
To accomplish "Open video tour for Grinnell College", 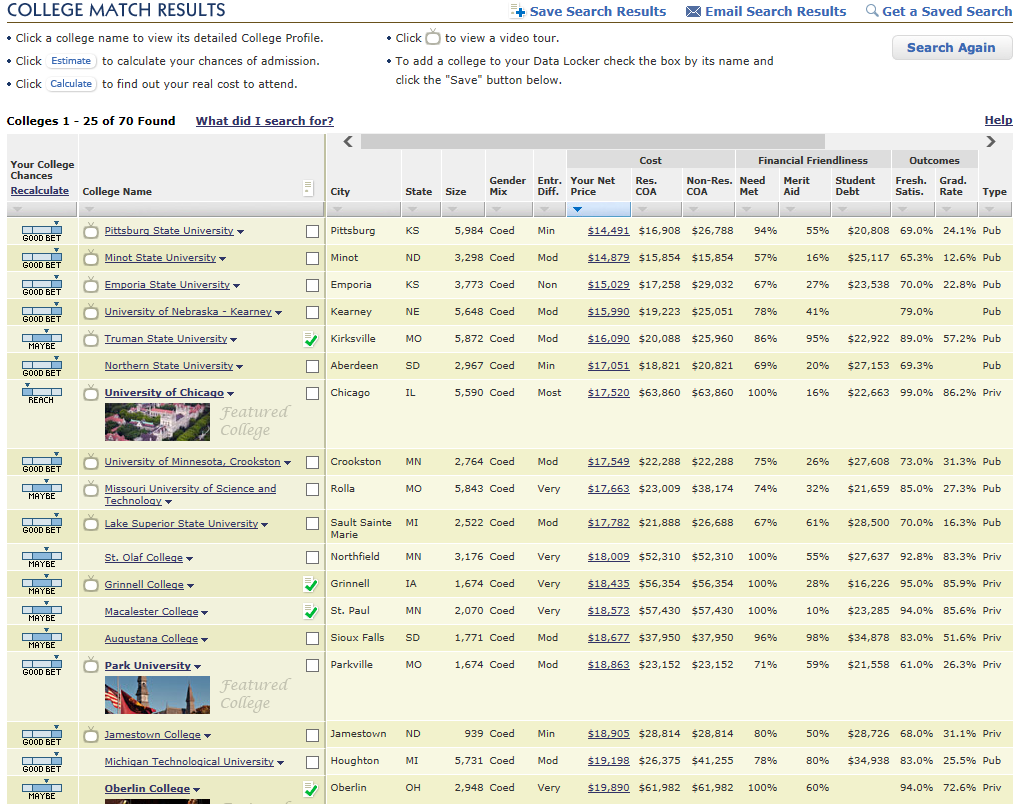I will pyautogui.click(x=91, y=585).
